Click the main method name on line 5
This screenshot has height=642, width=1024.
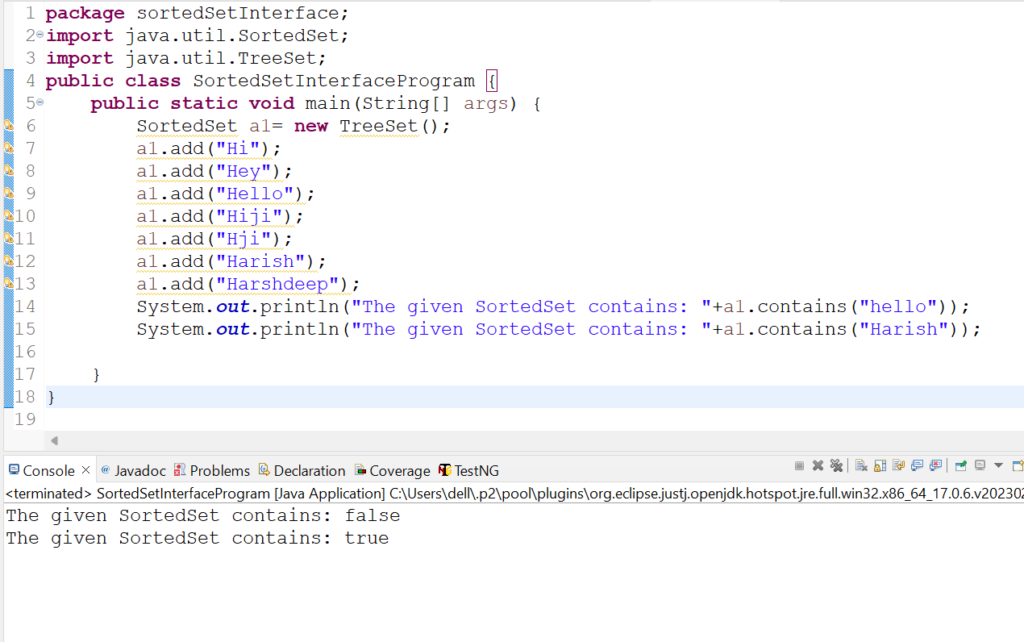328,103
